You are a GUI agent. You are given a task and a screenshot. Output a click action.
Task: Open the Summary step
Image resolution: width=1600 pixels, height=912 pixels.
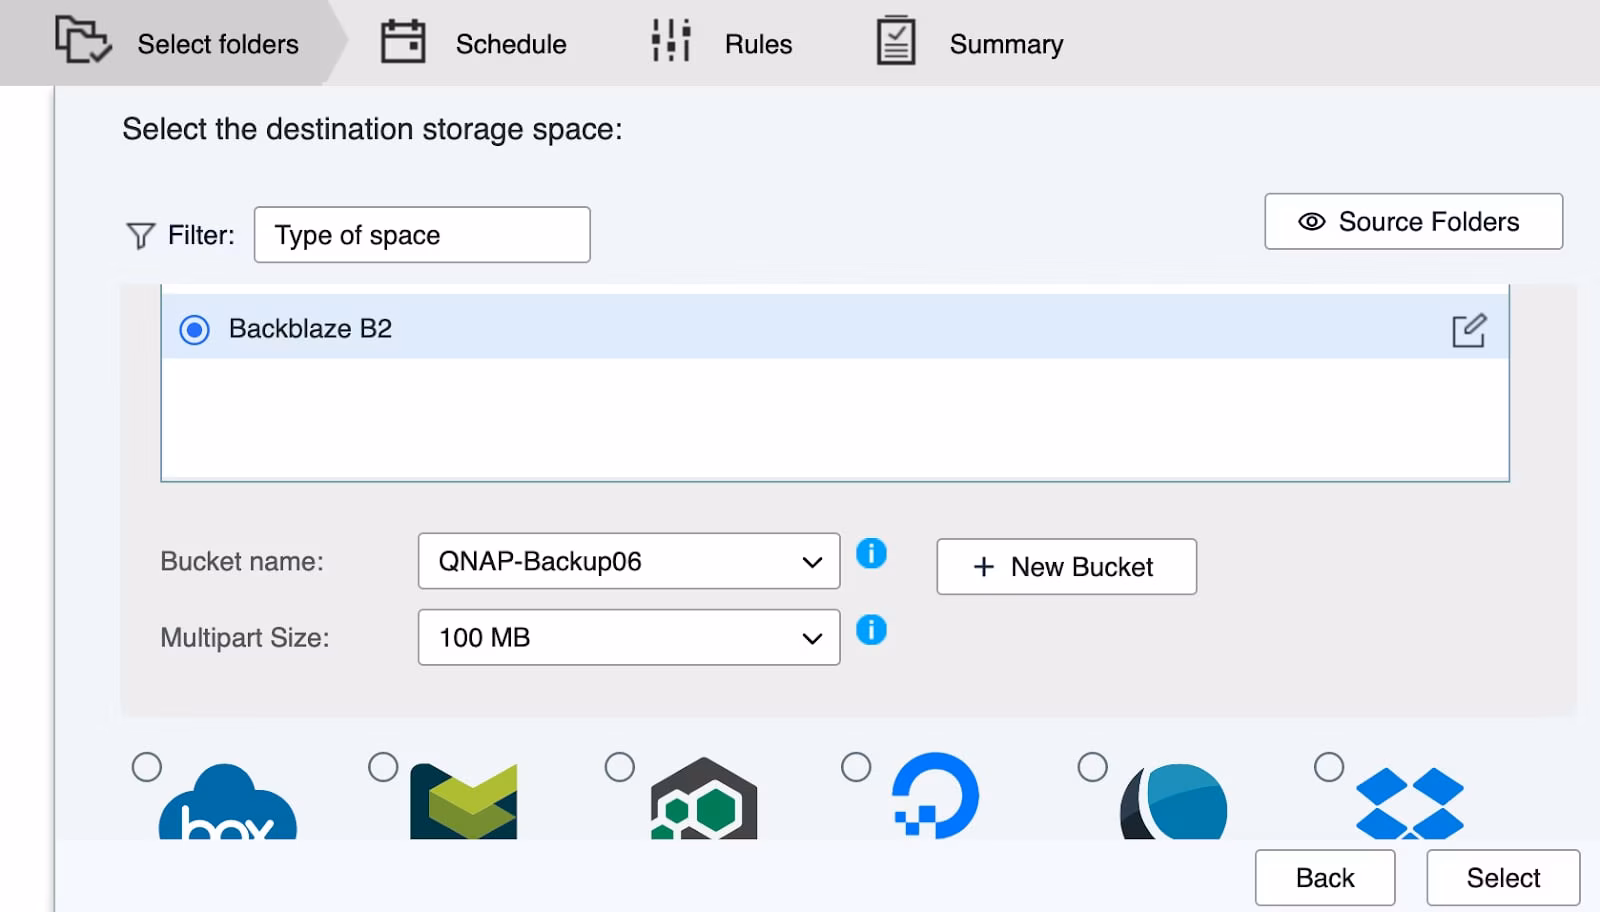pyautogui.click(x=969, y=44)
